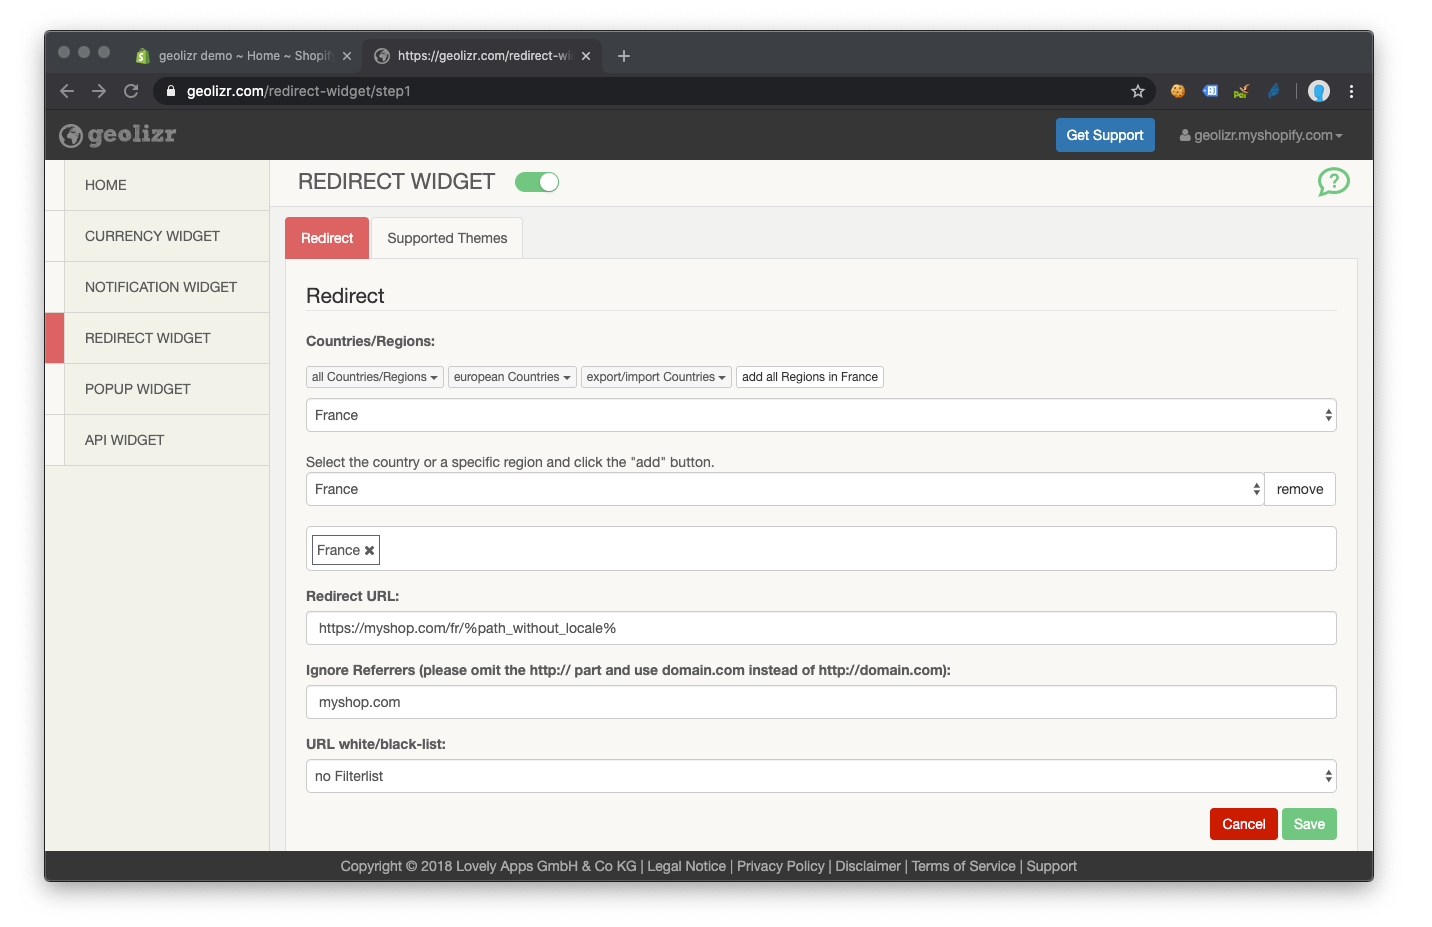Open the green help chat bubble icon

point(1333,182)
